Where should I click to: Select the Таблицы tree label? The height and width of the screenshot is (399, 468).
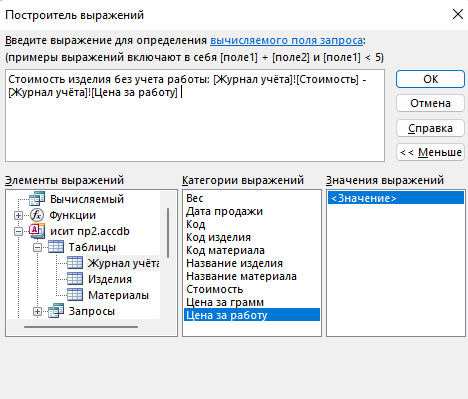click(92, 247)
